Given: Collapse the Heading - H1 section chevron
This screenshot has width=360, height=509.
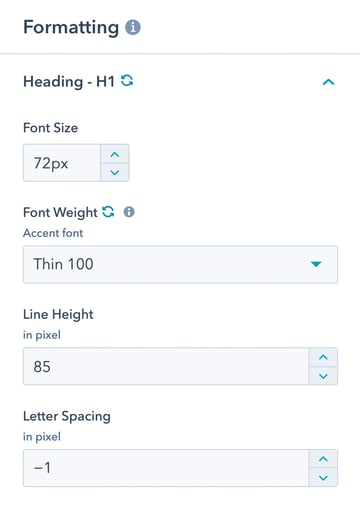Looking at the screenshot, I should coord(328,82).
